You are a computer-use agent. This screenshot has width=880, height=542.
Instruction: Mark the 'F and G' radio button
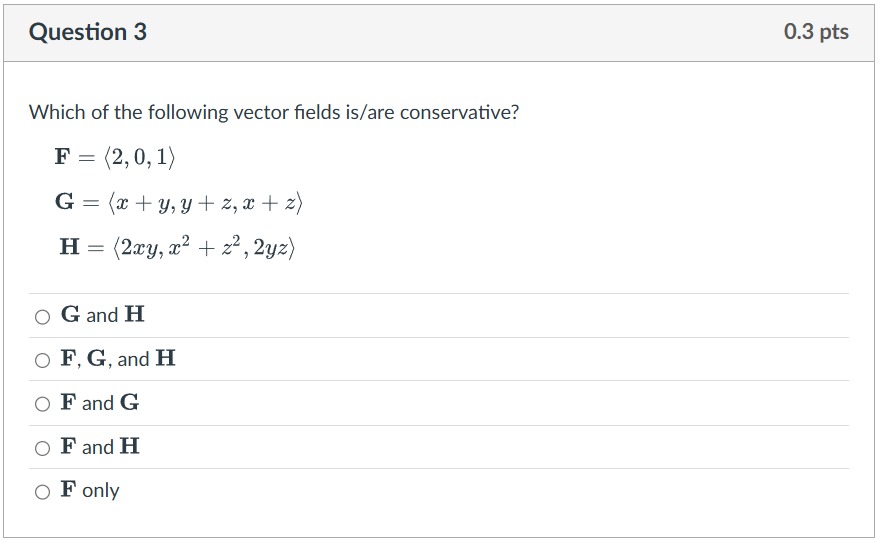pyautogui.click(x=42, y=404)
